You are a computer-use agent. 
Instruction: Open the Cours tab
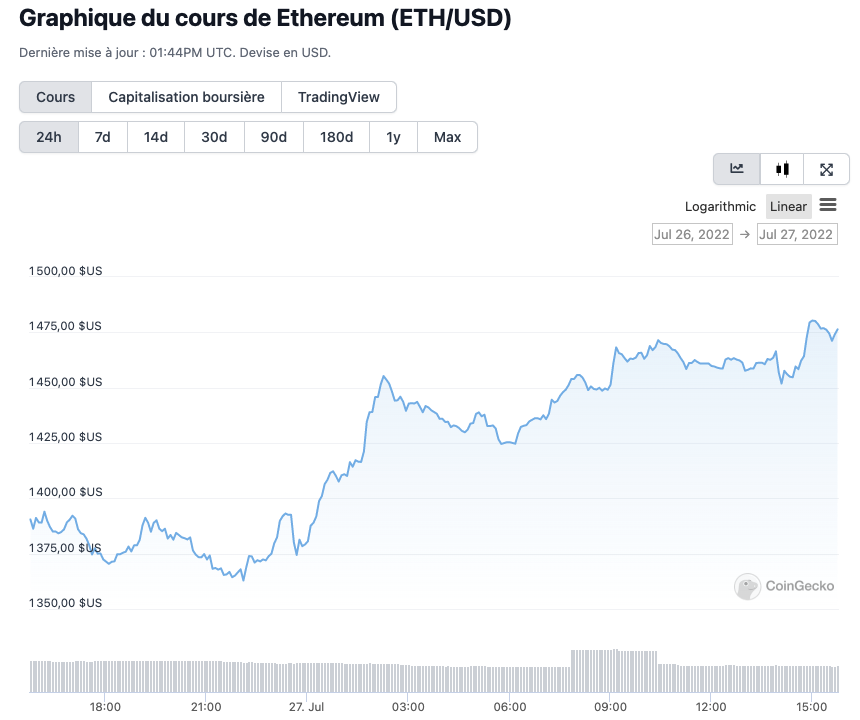(x=56, y=97)
